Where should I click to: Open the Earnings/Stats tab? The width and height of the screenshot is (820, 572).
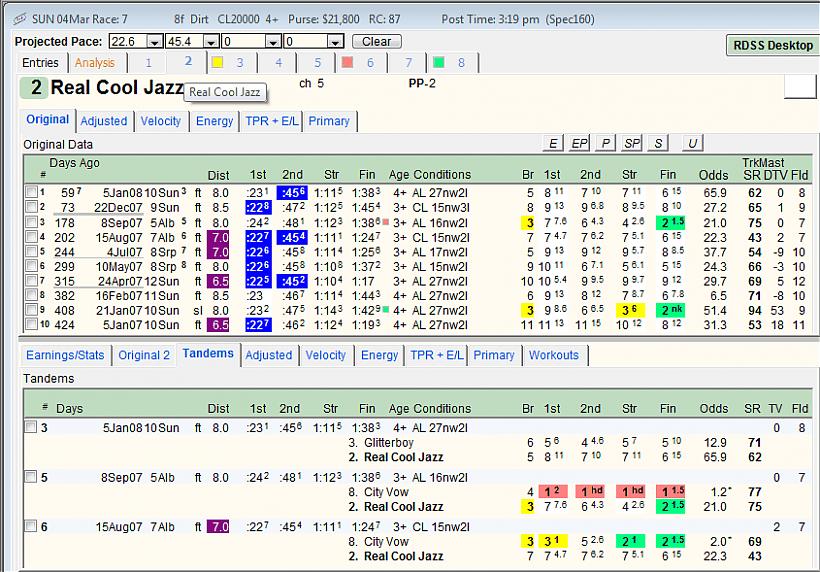pos(65,355)
